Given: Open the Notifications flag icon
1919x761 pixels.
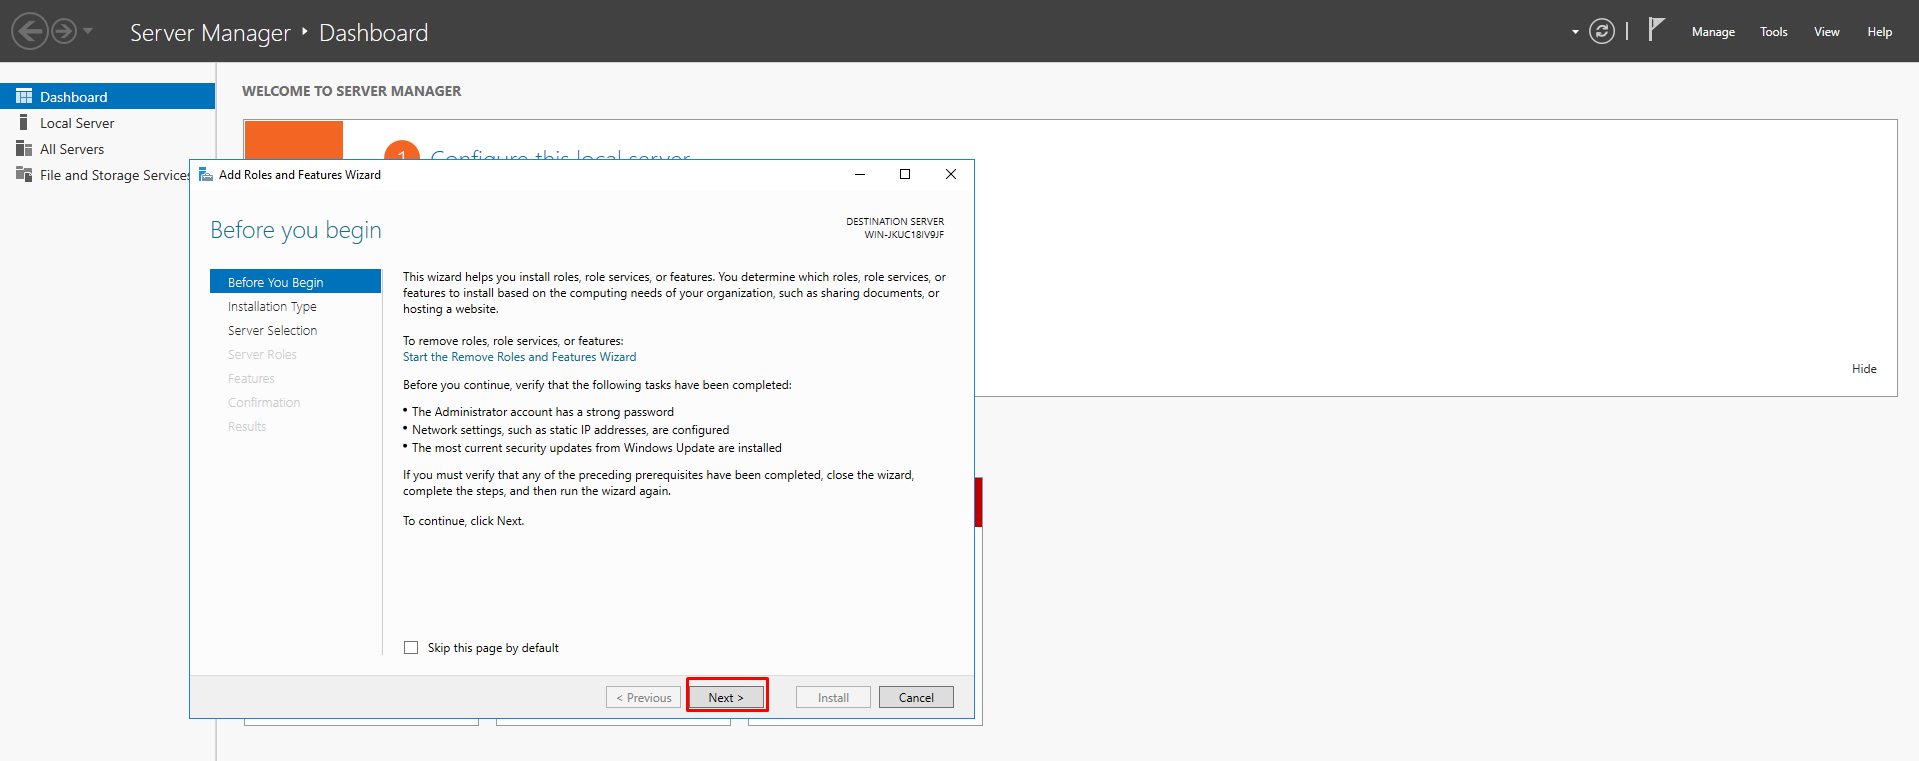Looking at the screenshot, I should tap(1656, 29).
